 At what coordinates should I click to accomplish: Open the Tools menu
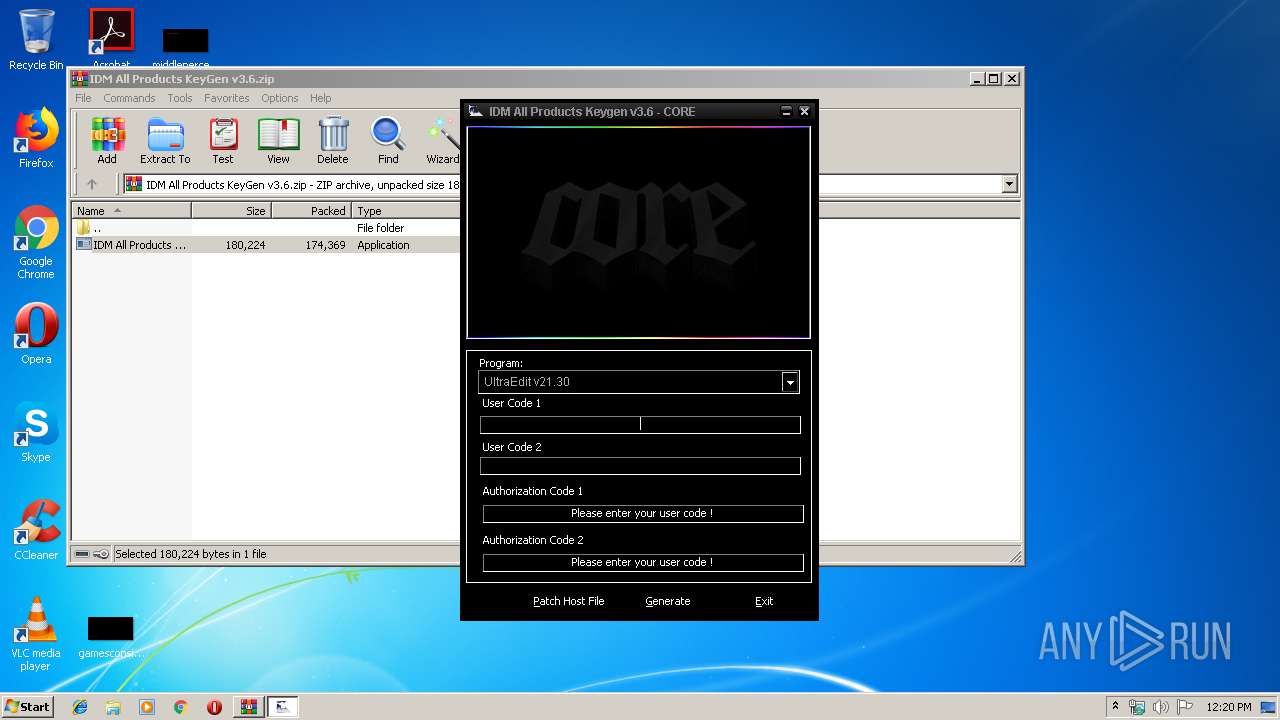(180, 98)
